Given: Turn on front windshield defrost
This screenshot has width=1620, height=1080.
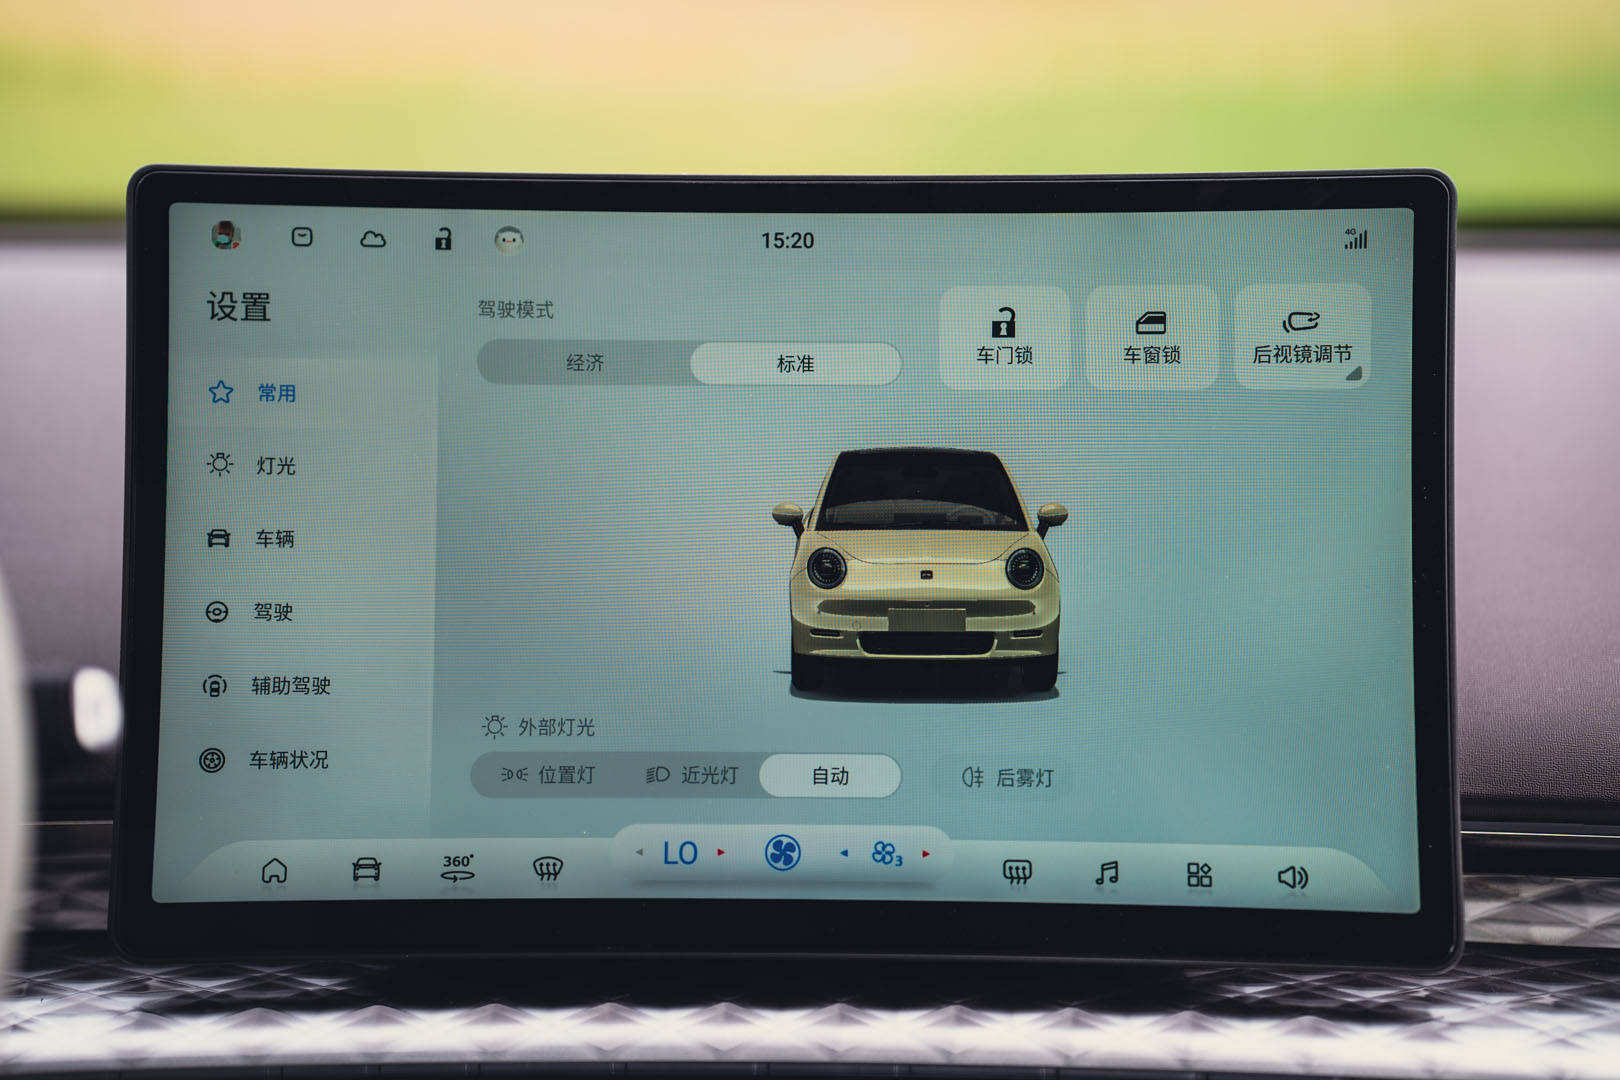Looking at the screenshot, I should point(547,869).
